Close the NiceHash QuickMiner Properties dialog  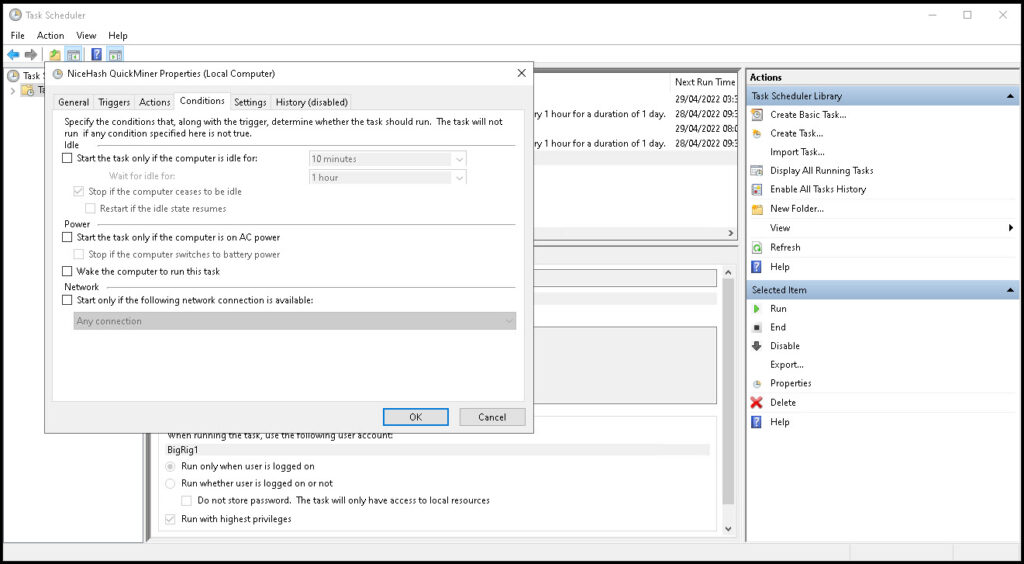(521, 73)
